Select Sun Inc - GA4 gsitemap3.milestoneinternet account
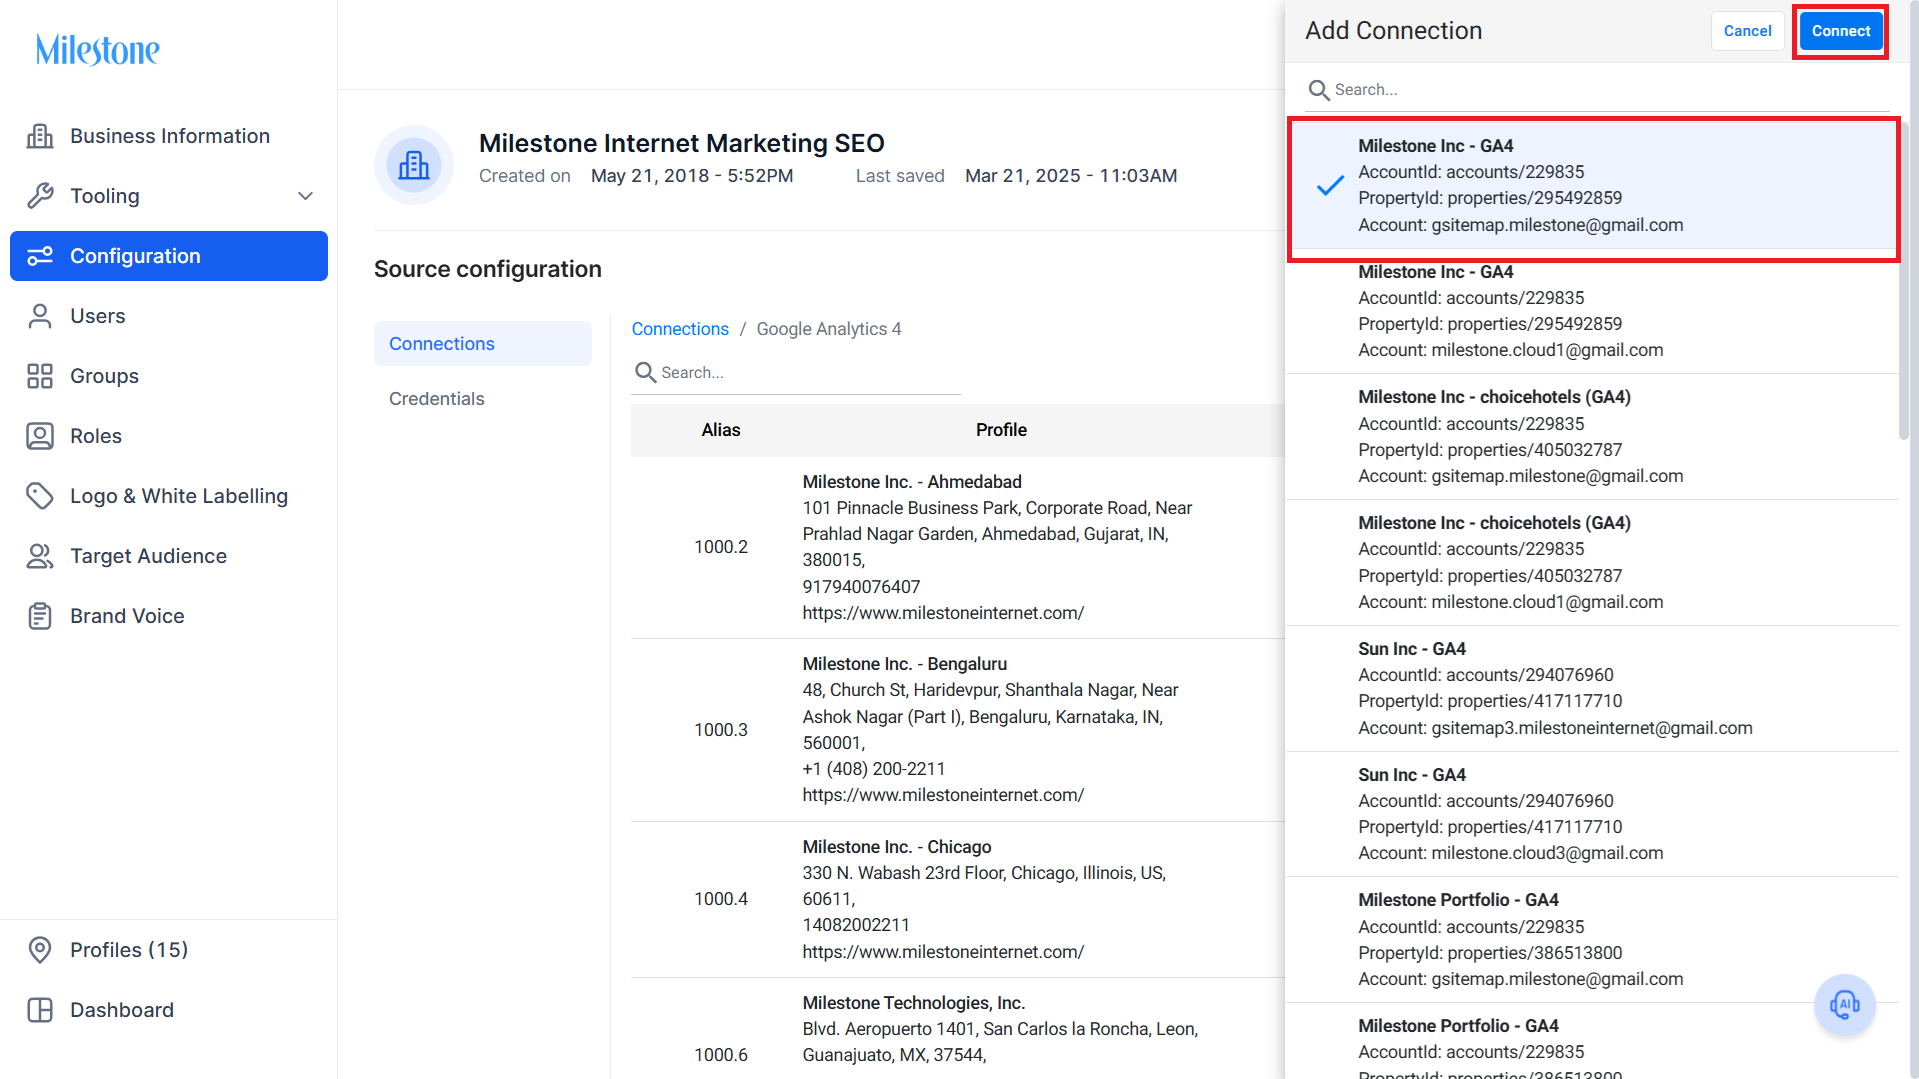Viewport: 1919px width, 1079px height. pyautogui.click(x=1592, y=689)
